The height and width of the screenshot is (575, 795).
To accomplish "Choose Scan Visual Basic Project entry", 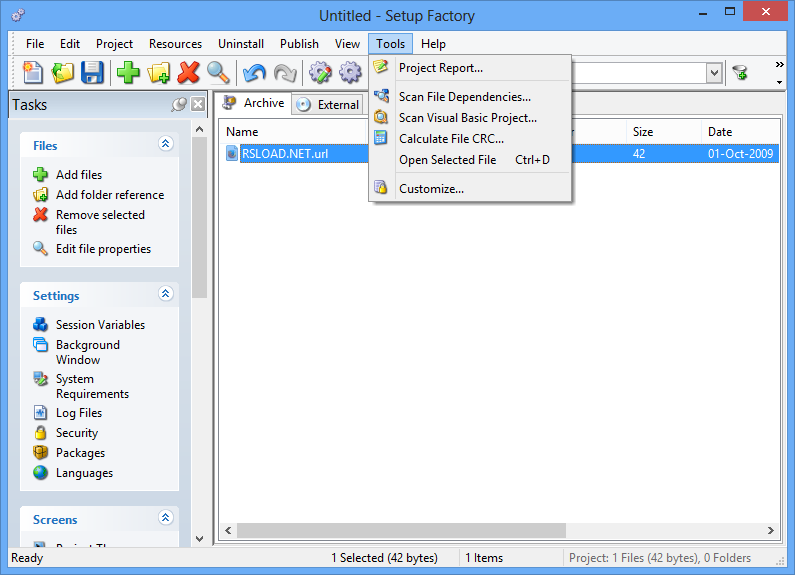I will click(x=471, y=118).
